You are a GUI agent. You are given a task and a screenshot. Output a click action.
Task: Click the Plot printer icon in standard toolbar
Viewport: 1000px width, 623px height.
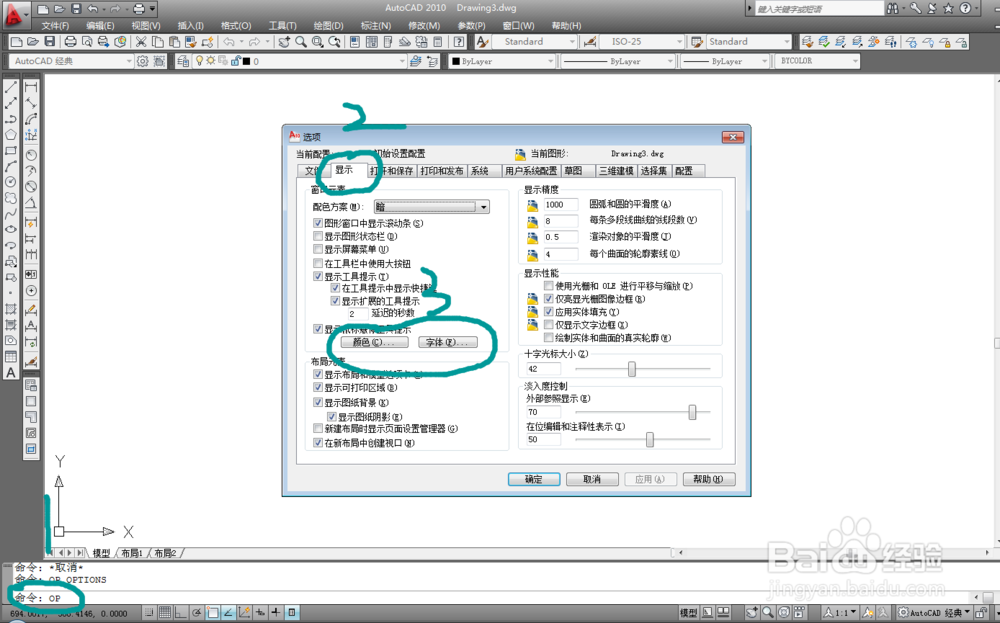point(70,41)
